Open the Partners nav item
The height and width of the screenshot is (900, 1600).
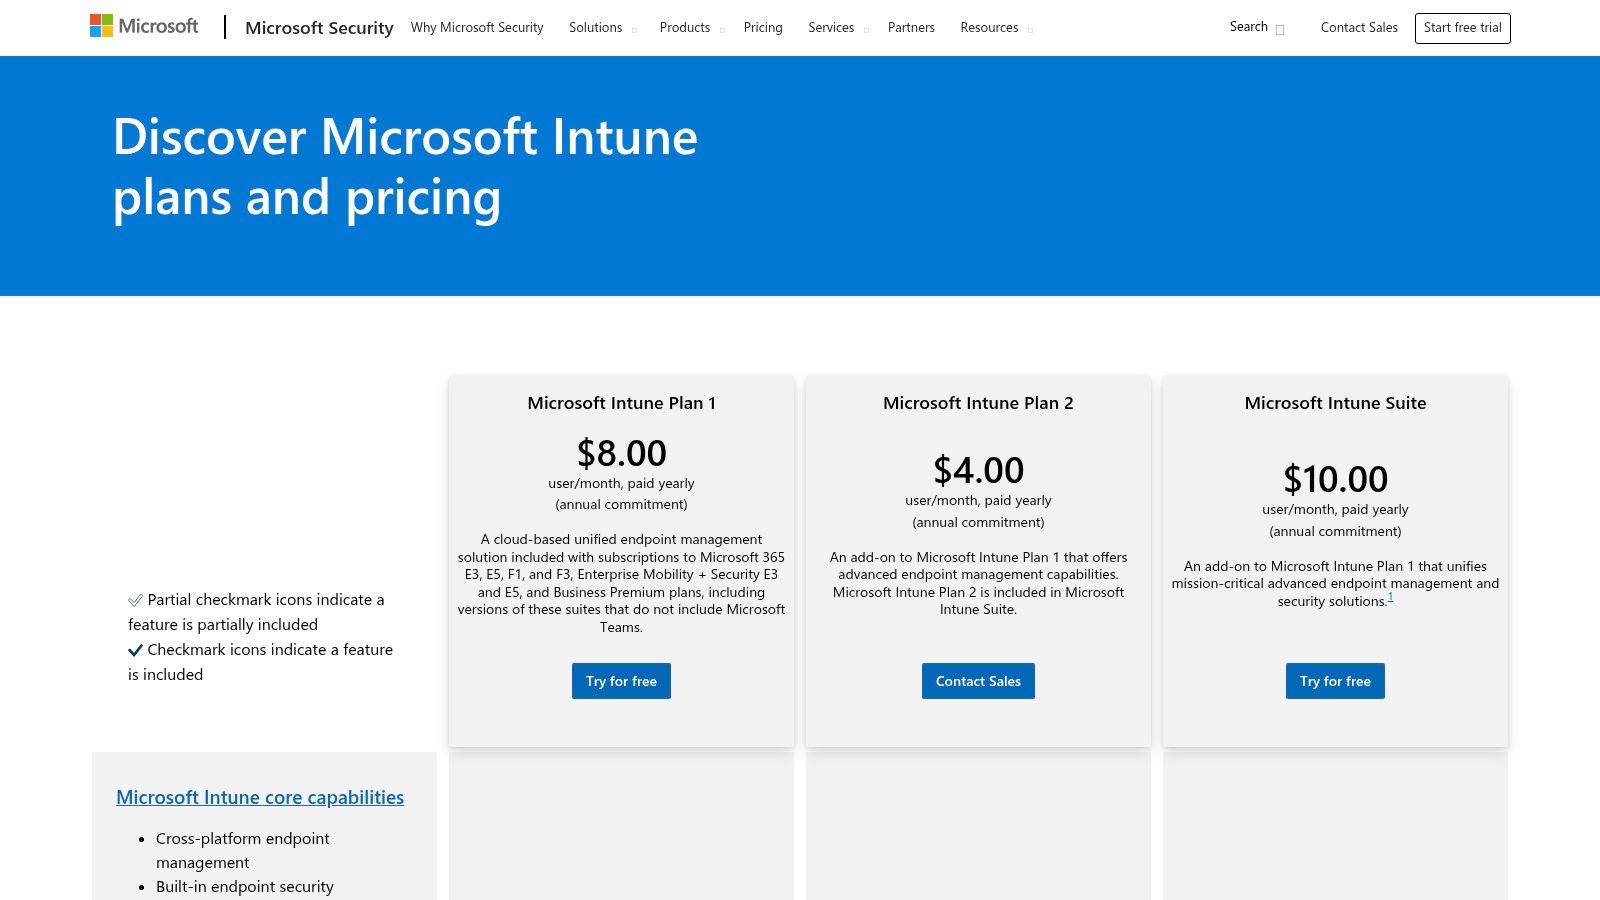(911, 28)
